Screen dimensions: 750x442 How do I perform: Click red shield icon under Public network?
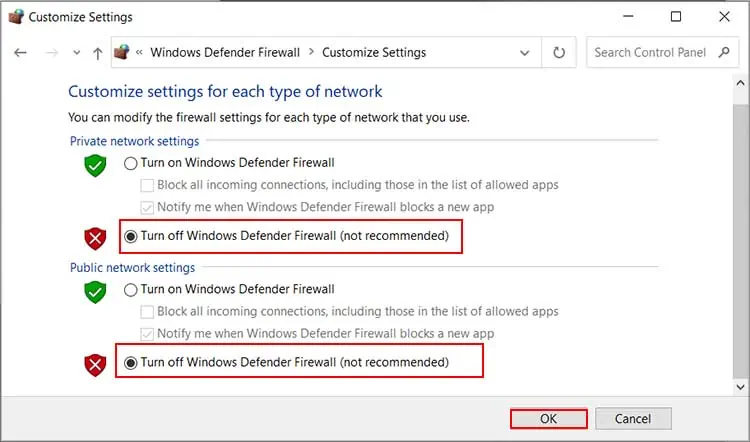(x=95, y=364)
